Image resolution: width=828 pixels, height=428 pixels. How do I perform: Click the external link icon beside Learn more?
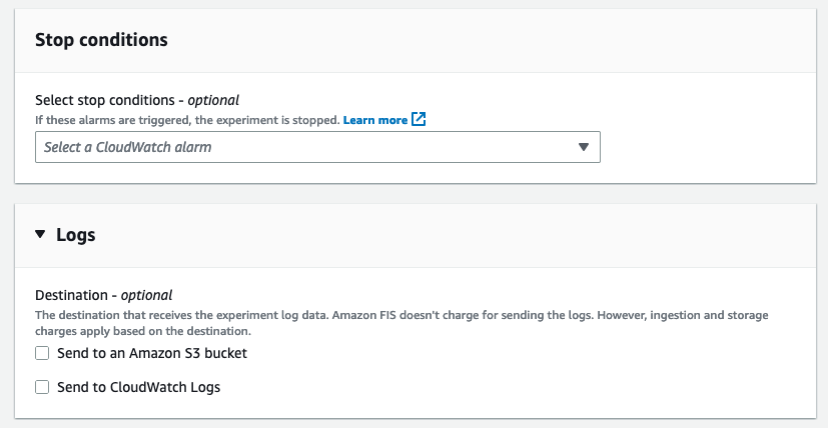pyautogui.click(x=419, y=120)
